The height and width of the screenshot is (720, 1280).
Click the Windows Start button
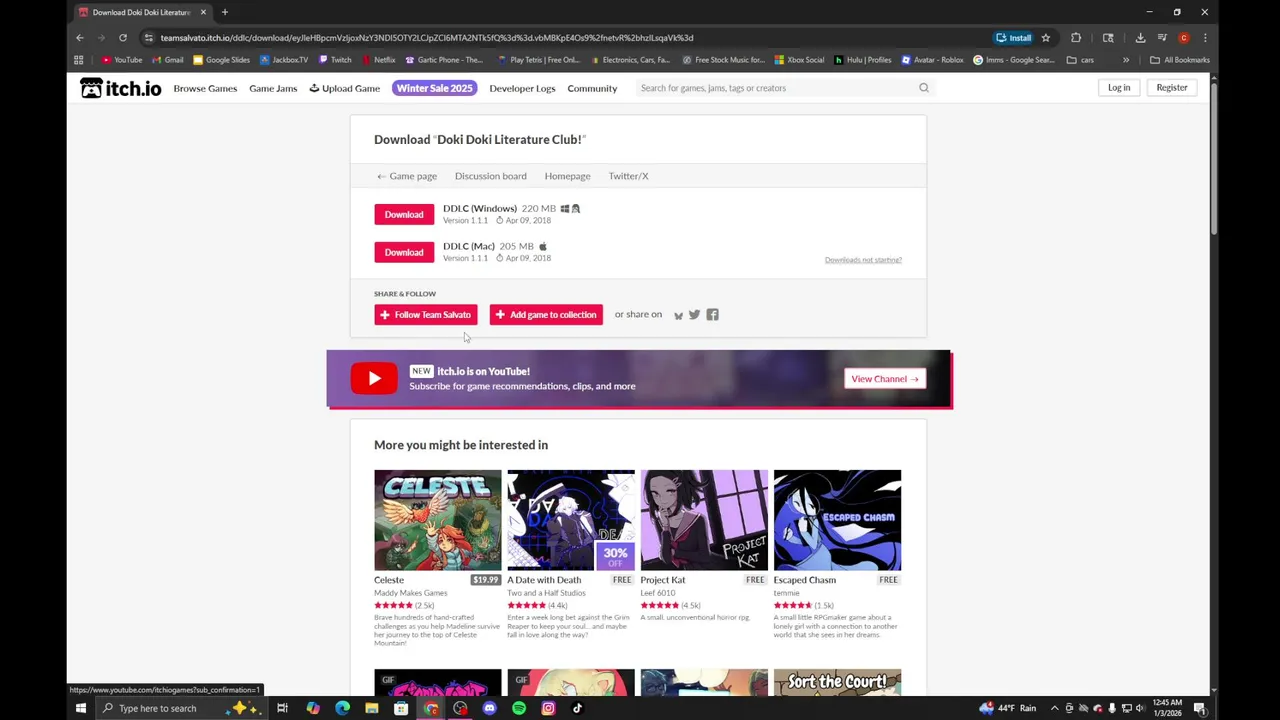point(81,708)
